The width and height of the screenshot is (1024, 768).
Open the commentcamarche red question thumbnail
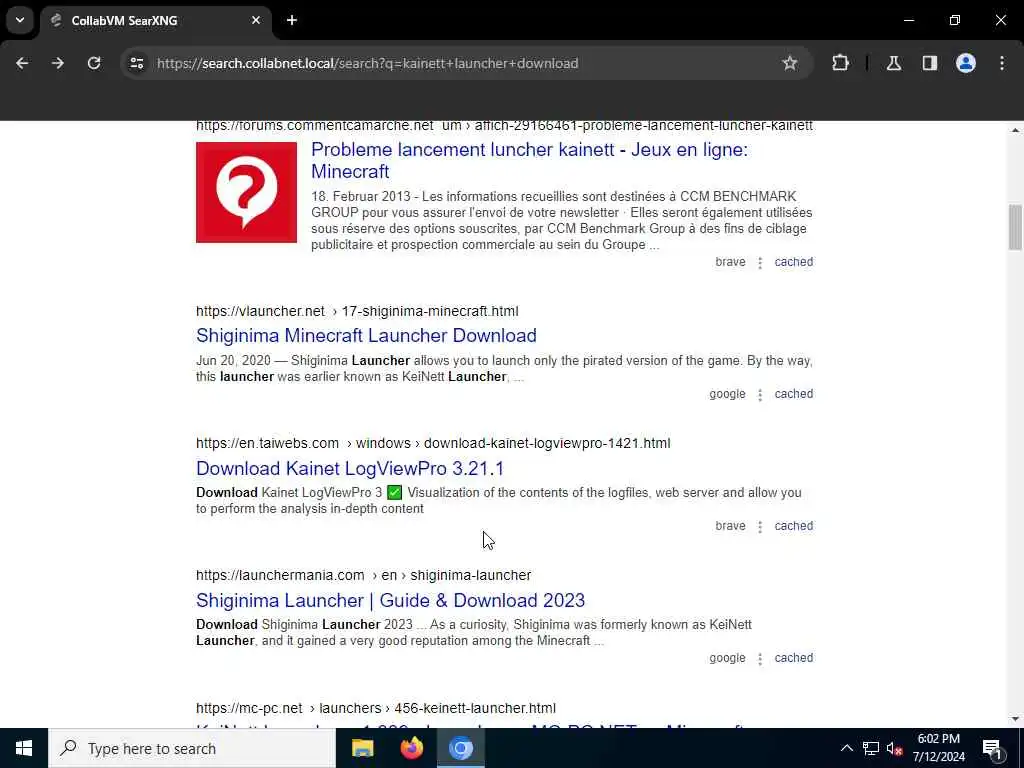tap(246, 192)
